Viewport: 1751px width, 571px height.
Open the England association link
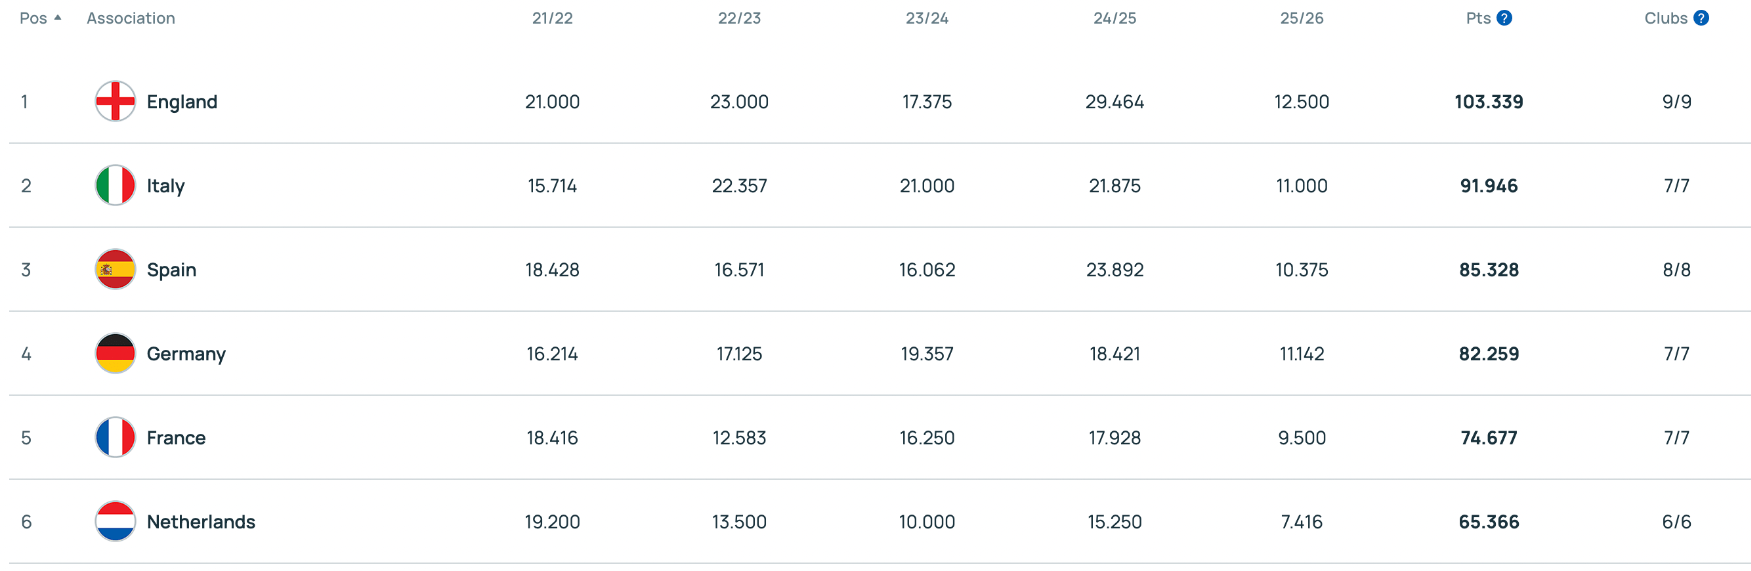[182, 101]
